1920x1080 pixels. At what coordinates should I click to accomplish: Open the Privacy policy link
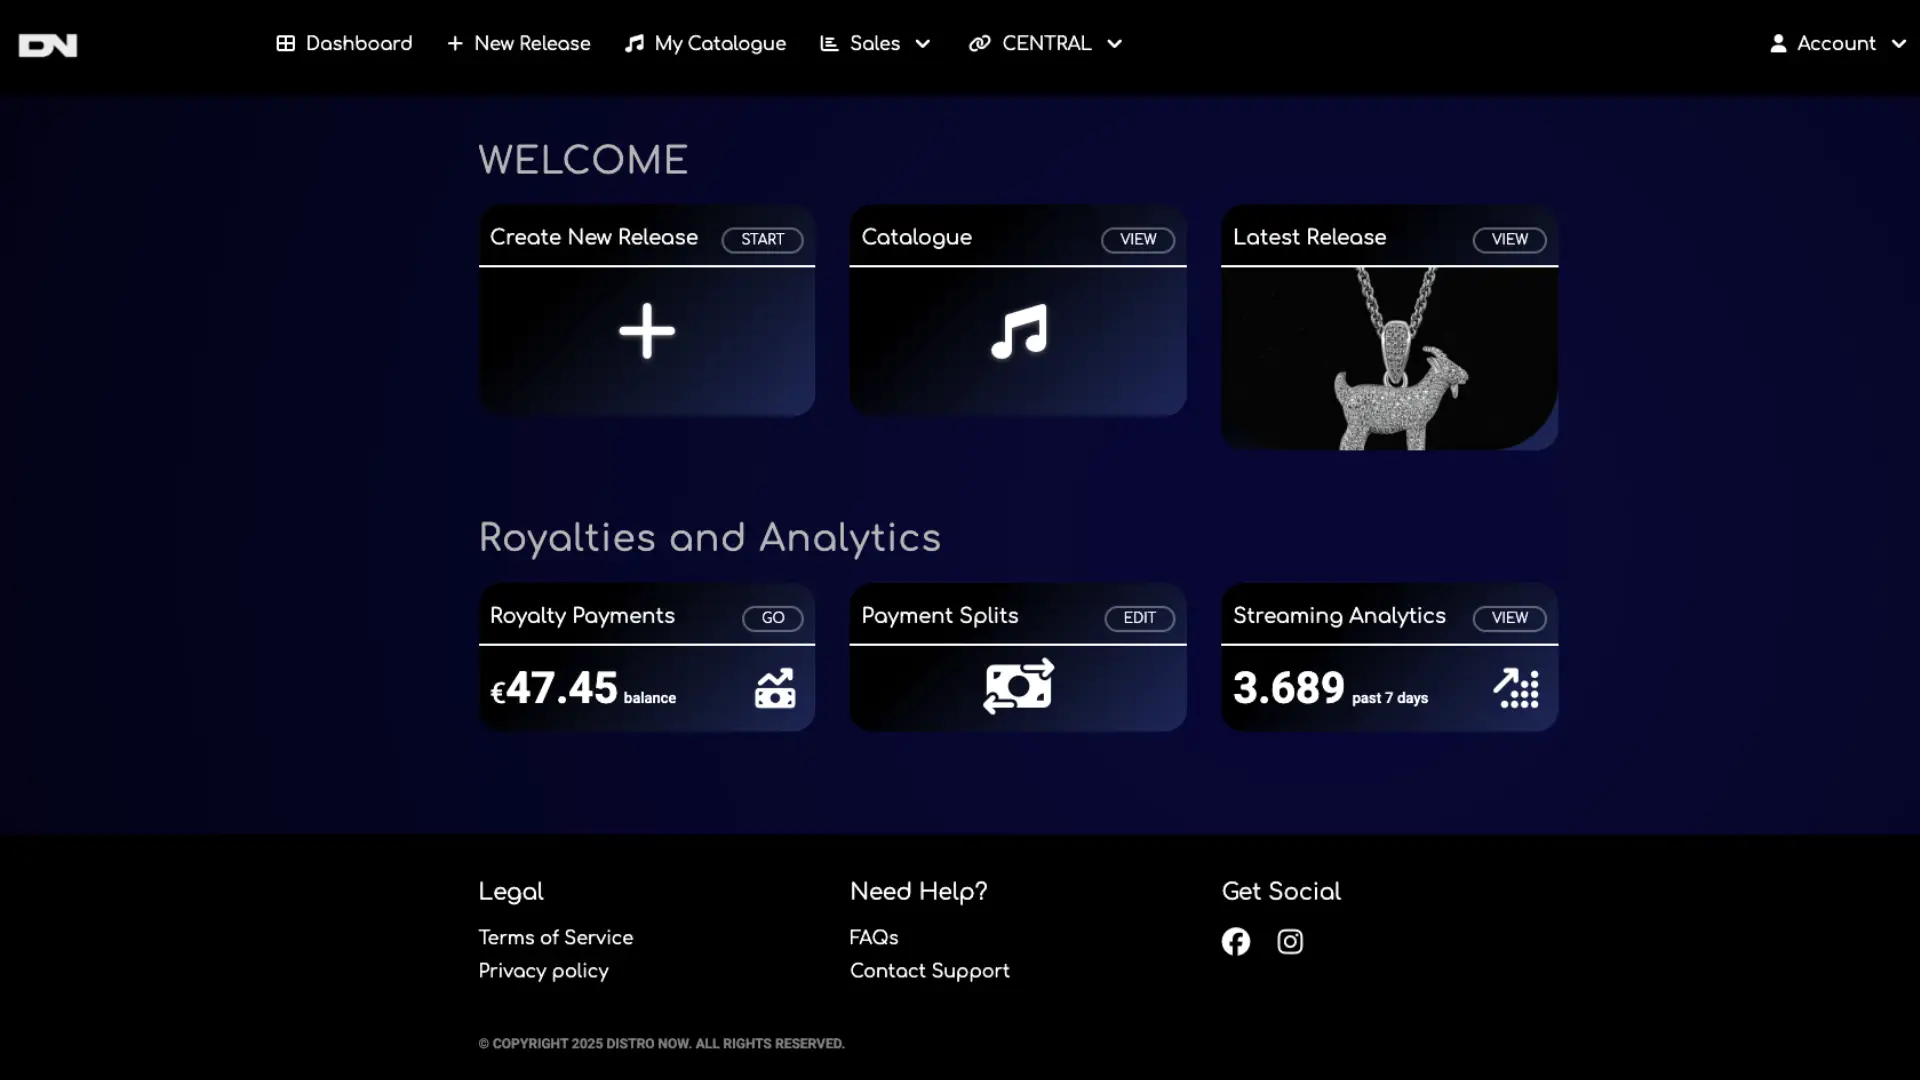click(x=544, y=971)
